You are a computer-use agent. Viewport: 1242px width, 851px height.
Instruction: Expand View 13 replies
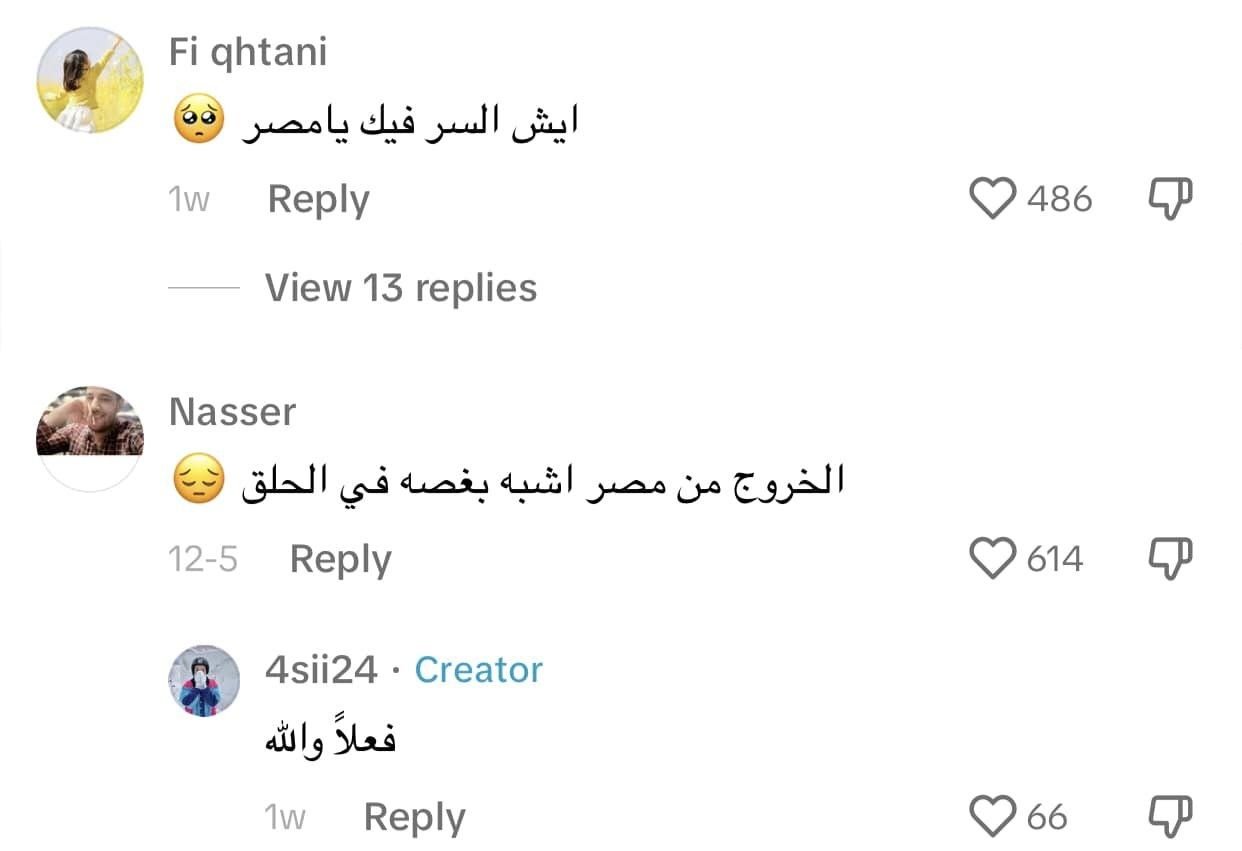coord(400,288)
